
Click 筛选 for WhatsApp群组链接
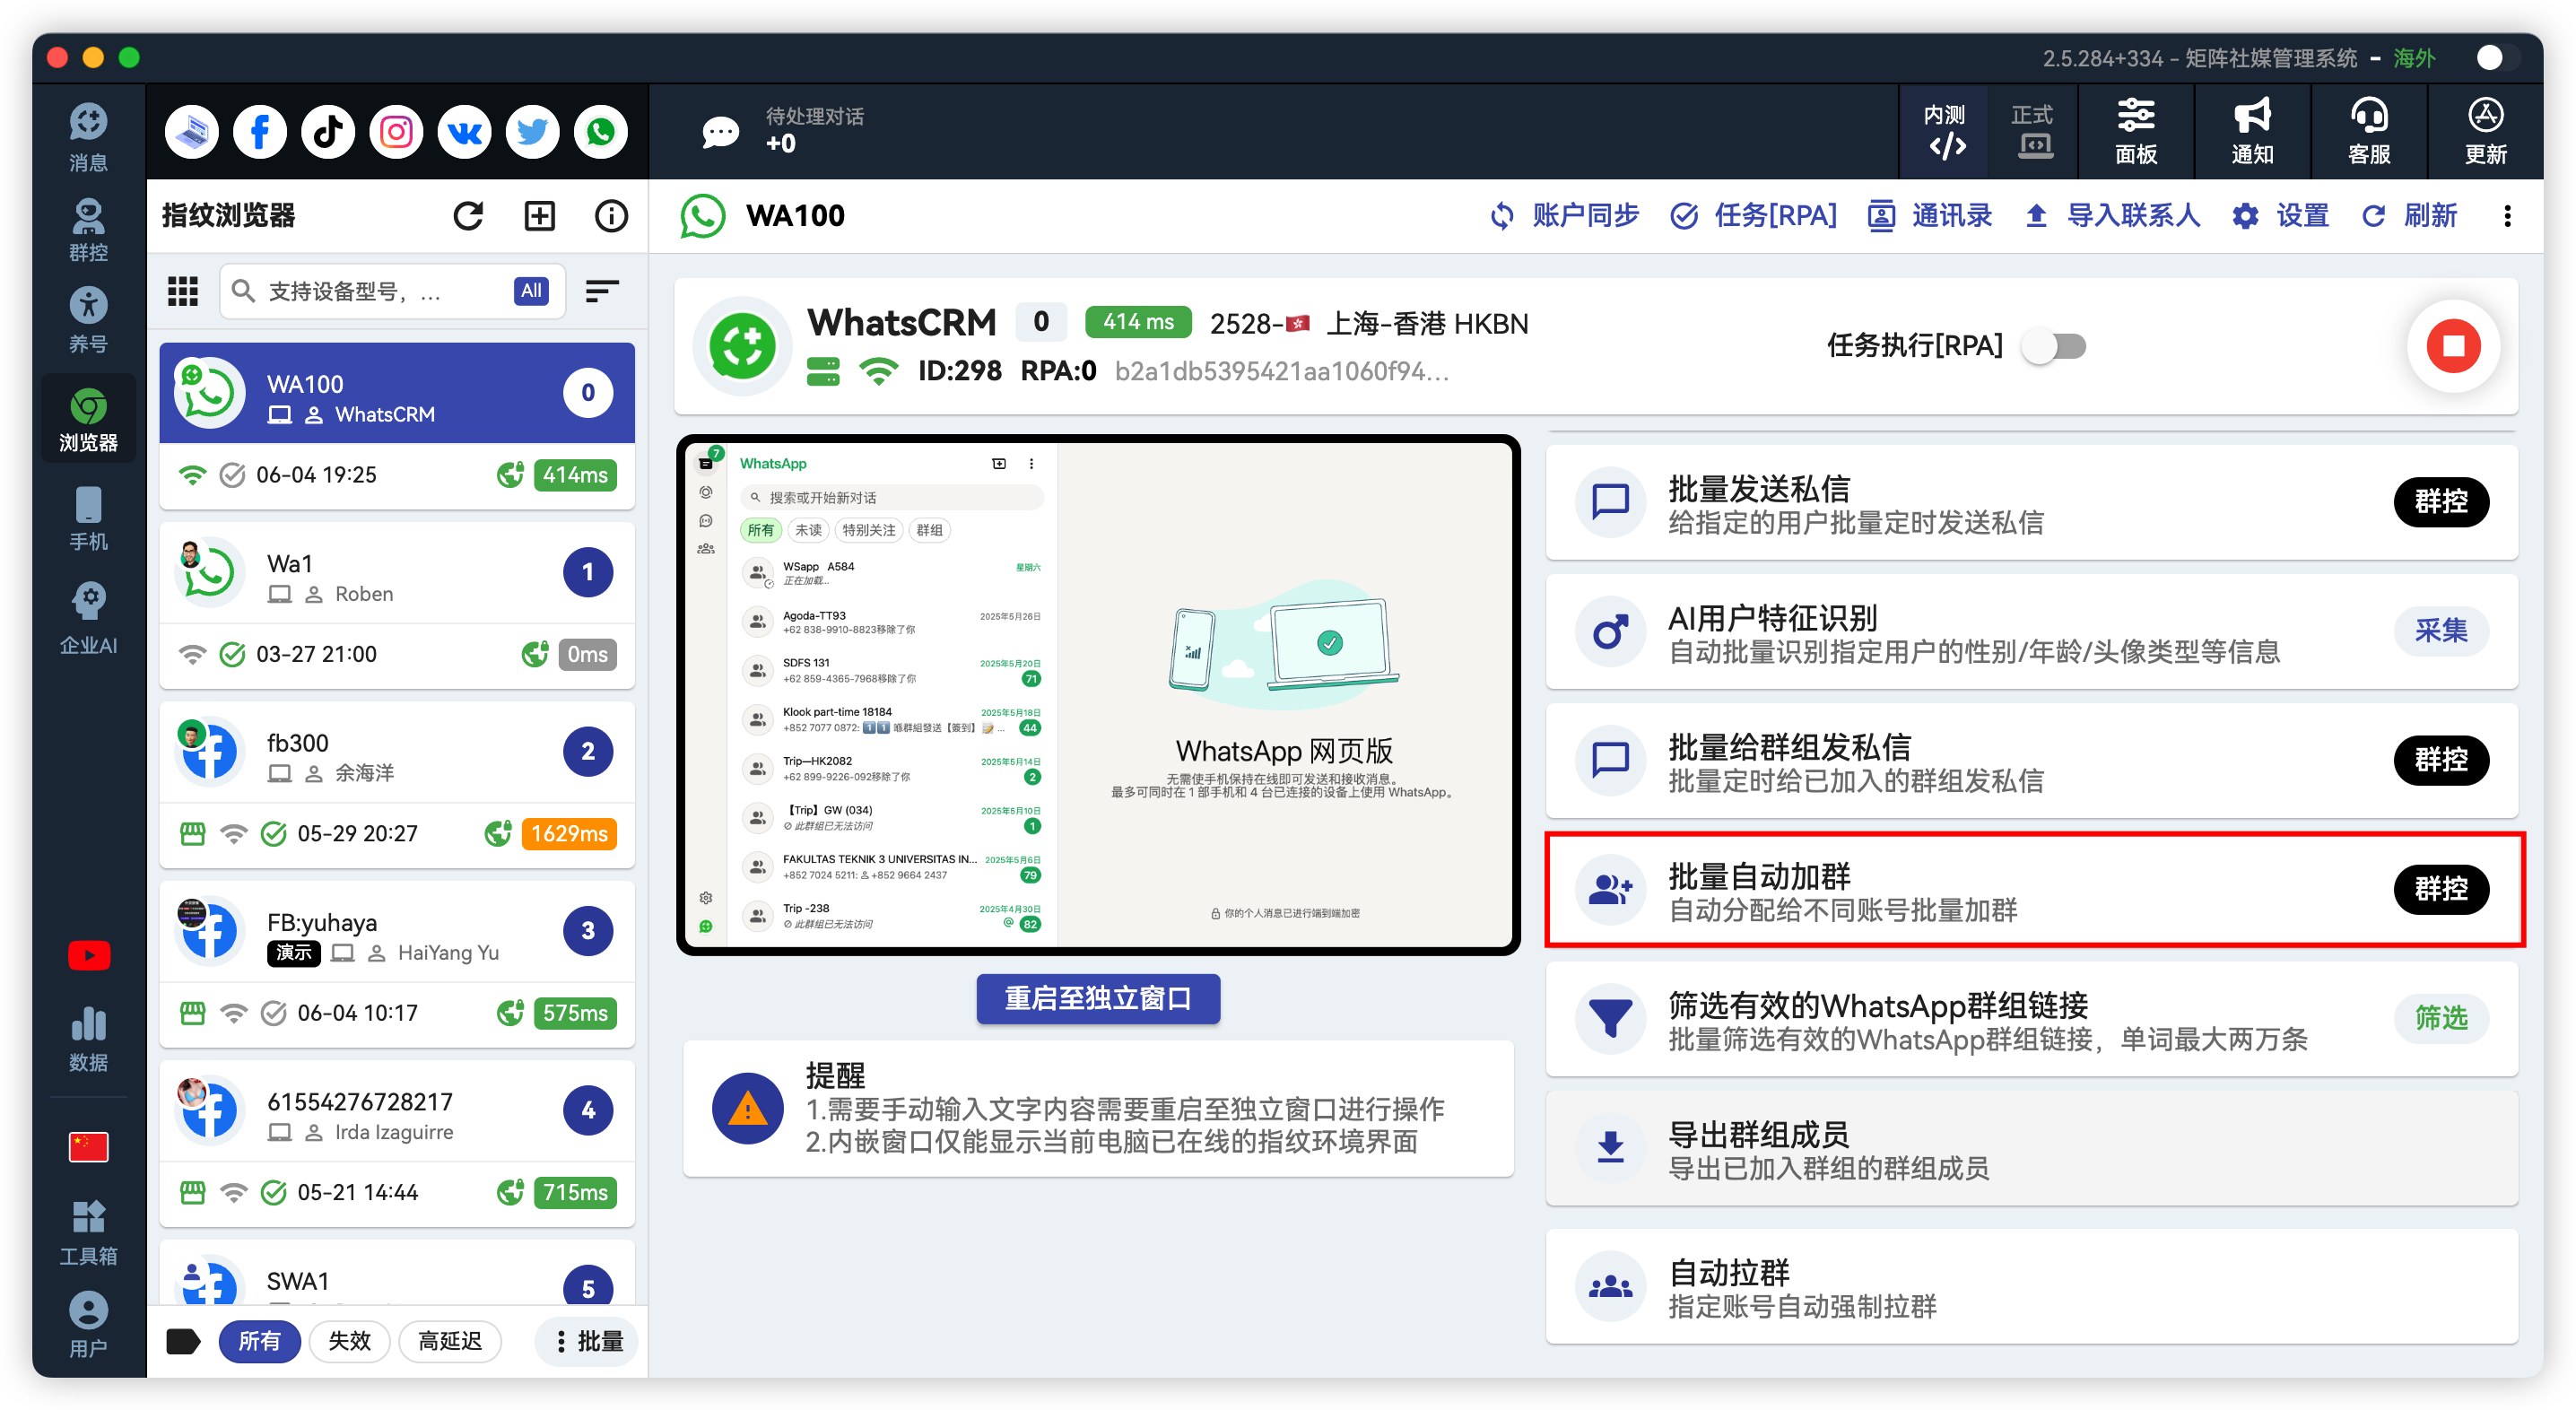point(2441,1018)
